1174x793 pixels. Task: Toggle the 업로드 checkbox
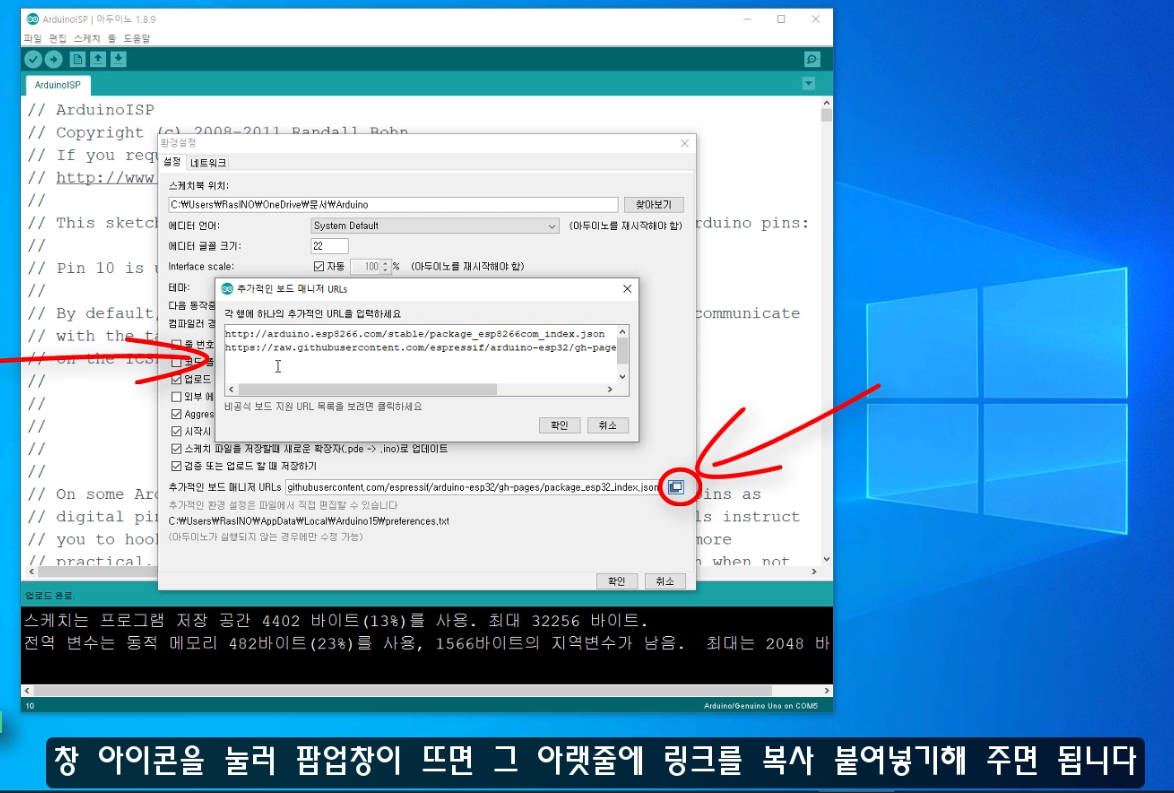pyautogui.click(x=176, y=380)
